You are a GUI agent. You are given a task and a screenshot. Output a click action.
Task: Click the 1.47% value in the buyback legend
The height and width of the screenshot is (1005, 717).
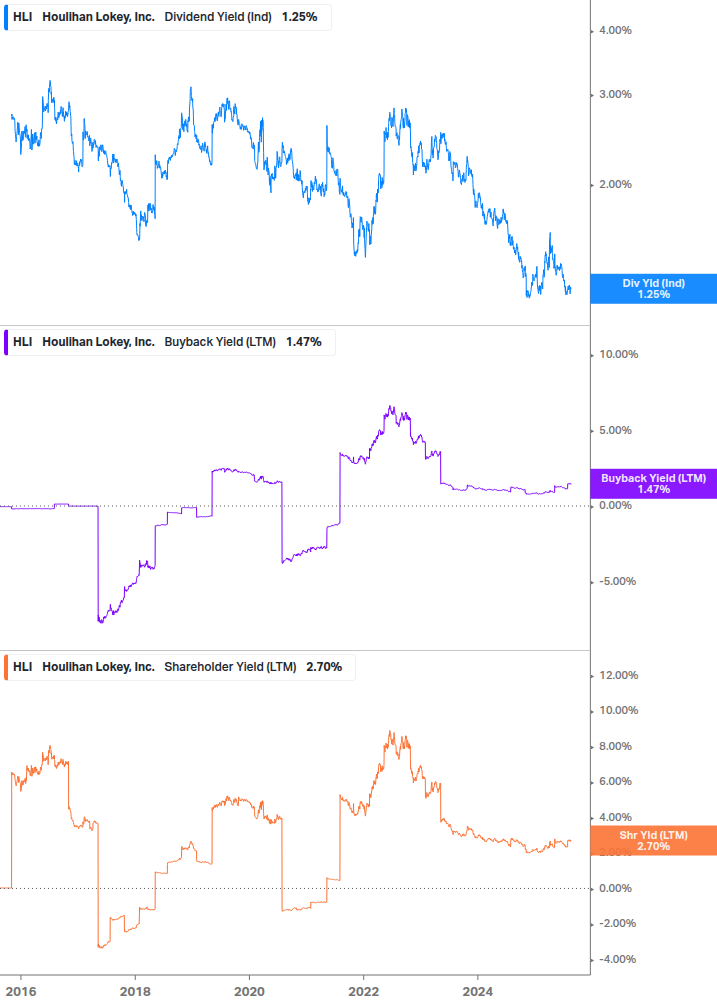pos(304,342)
